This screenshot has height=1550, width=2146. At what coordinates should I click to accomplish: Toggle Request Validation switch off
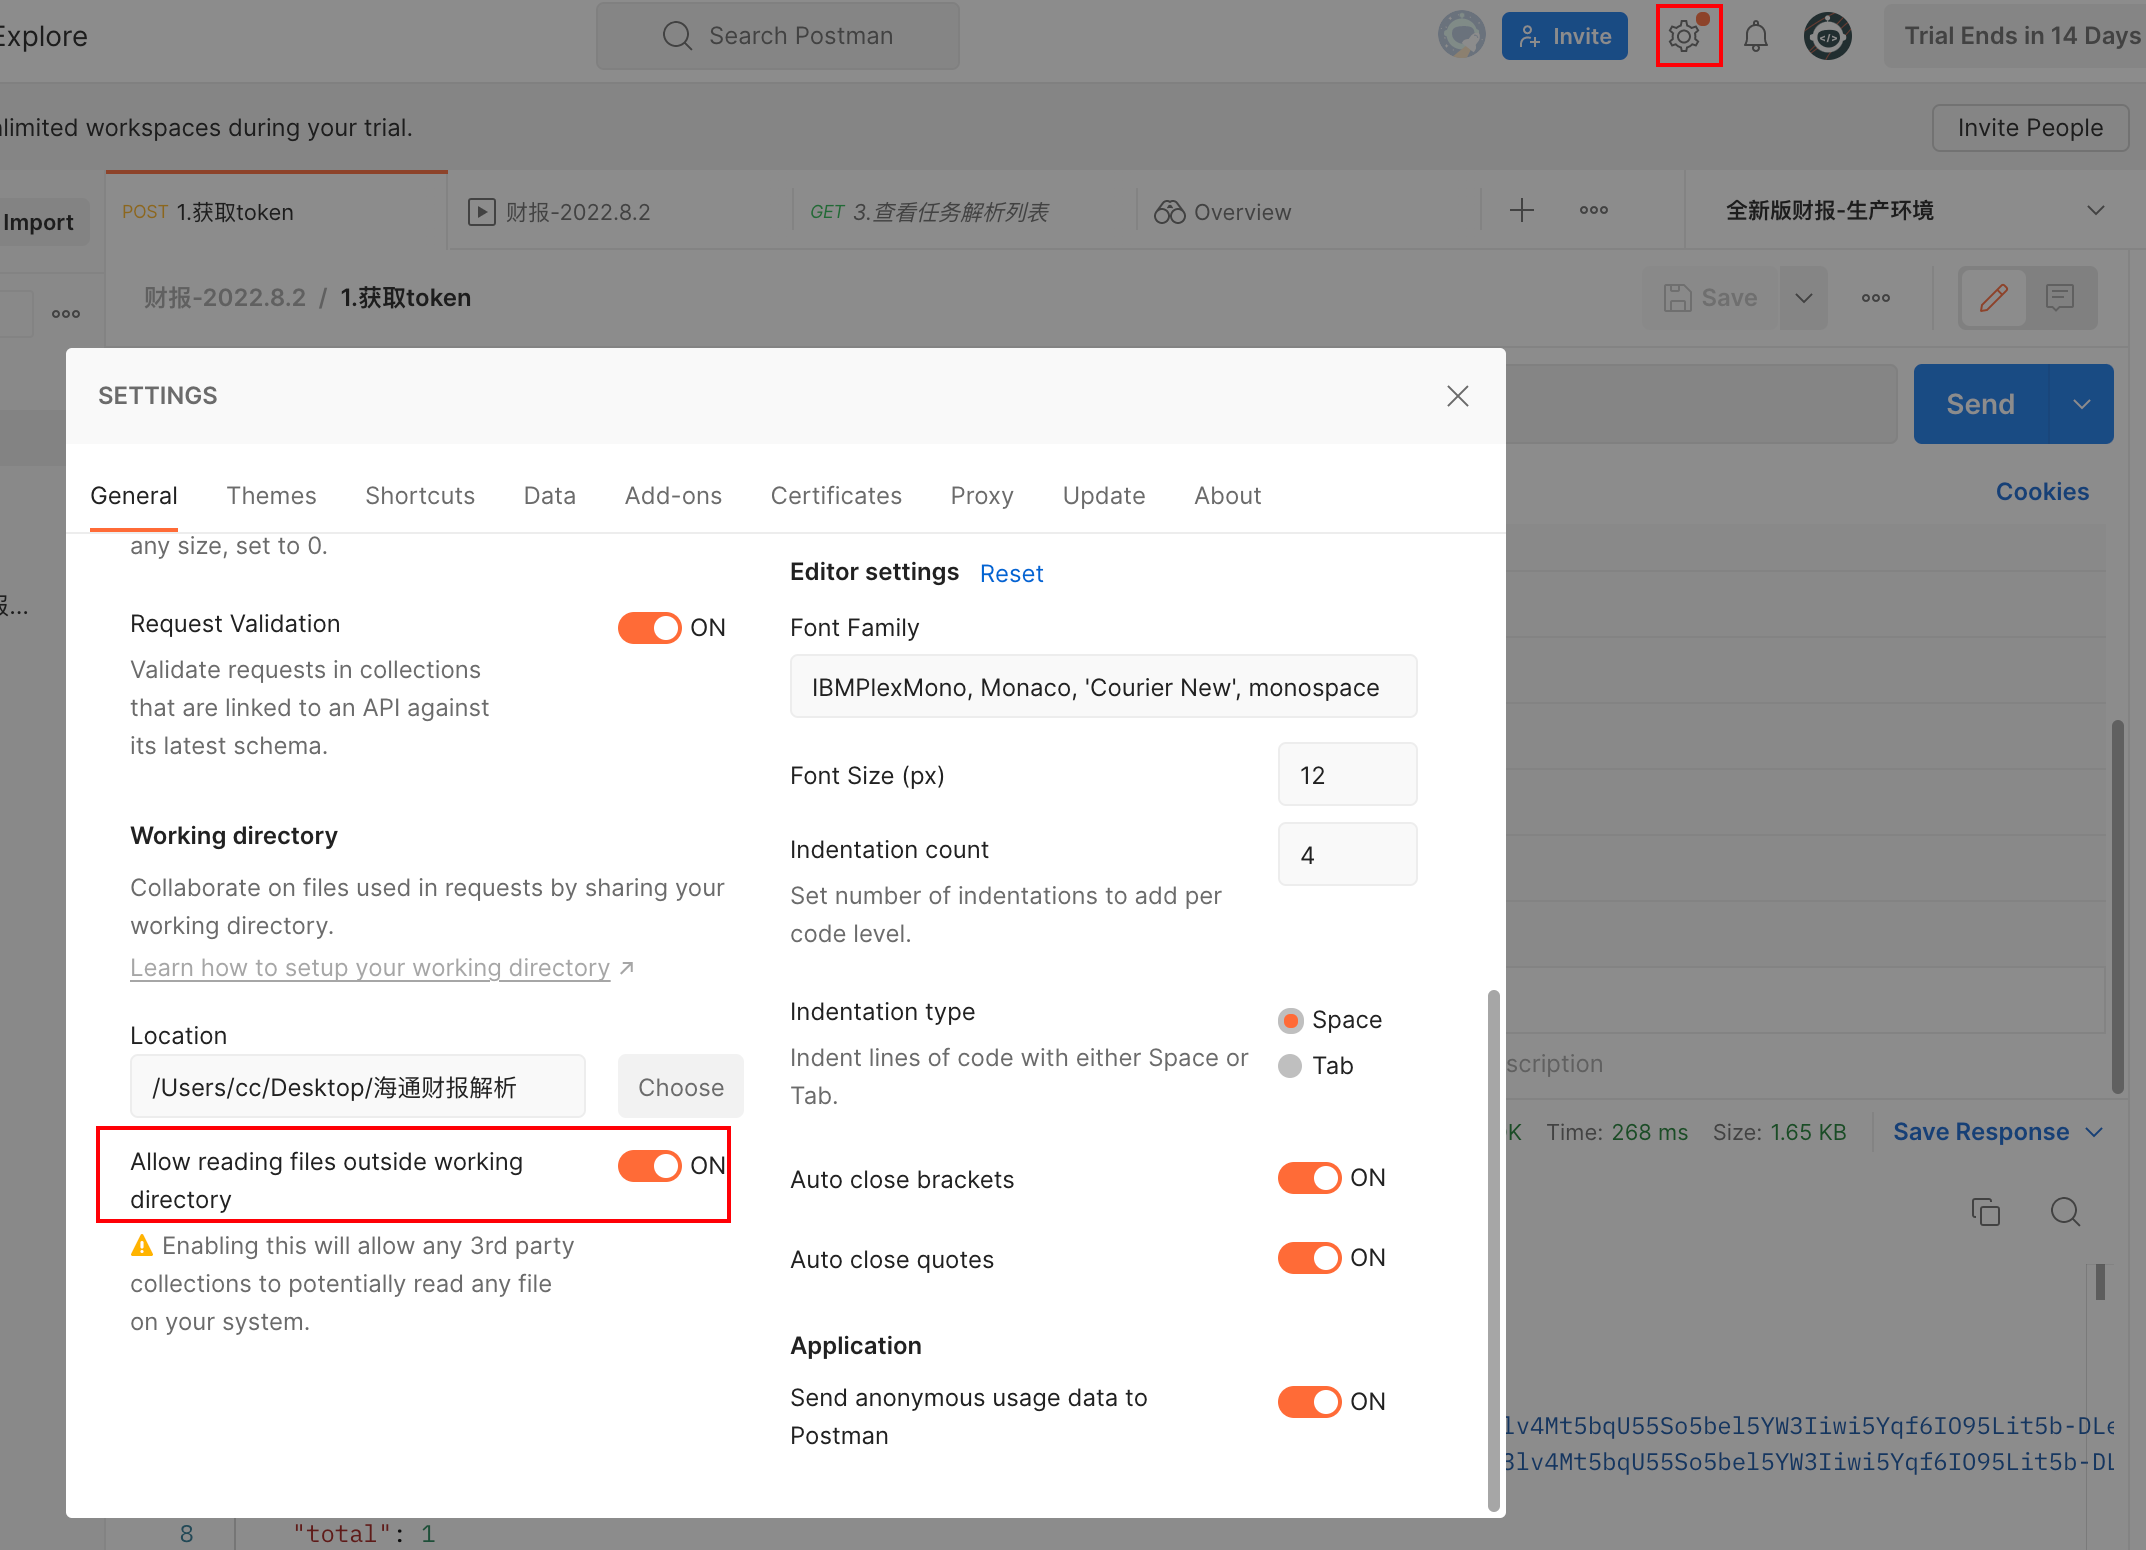pyautogui.click(x=650, y=628)
